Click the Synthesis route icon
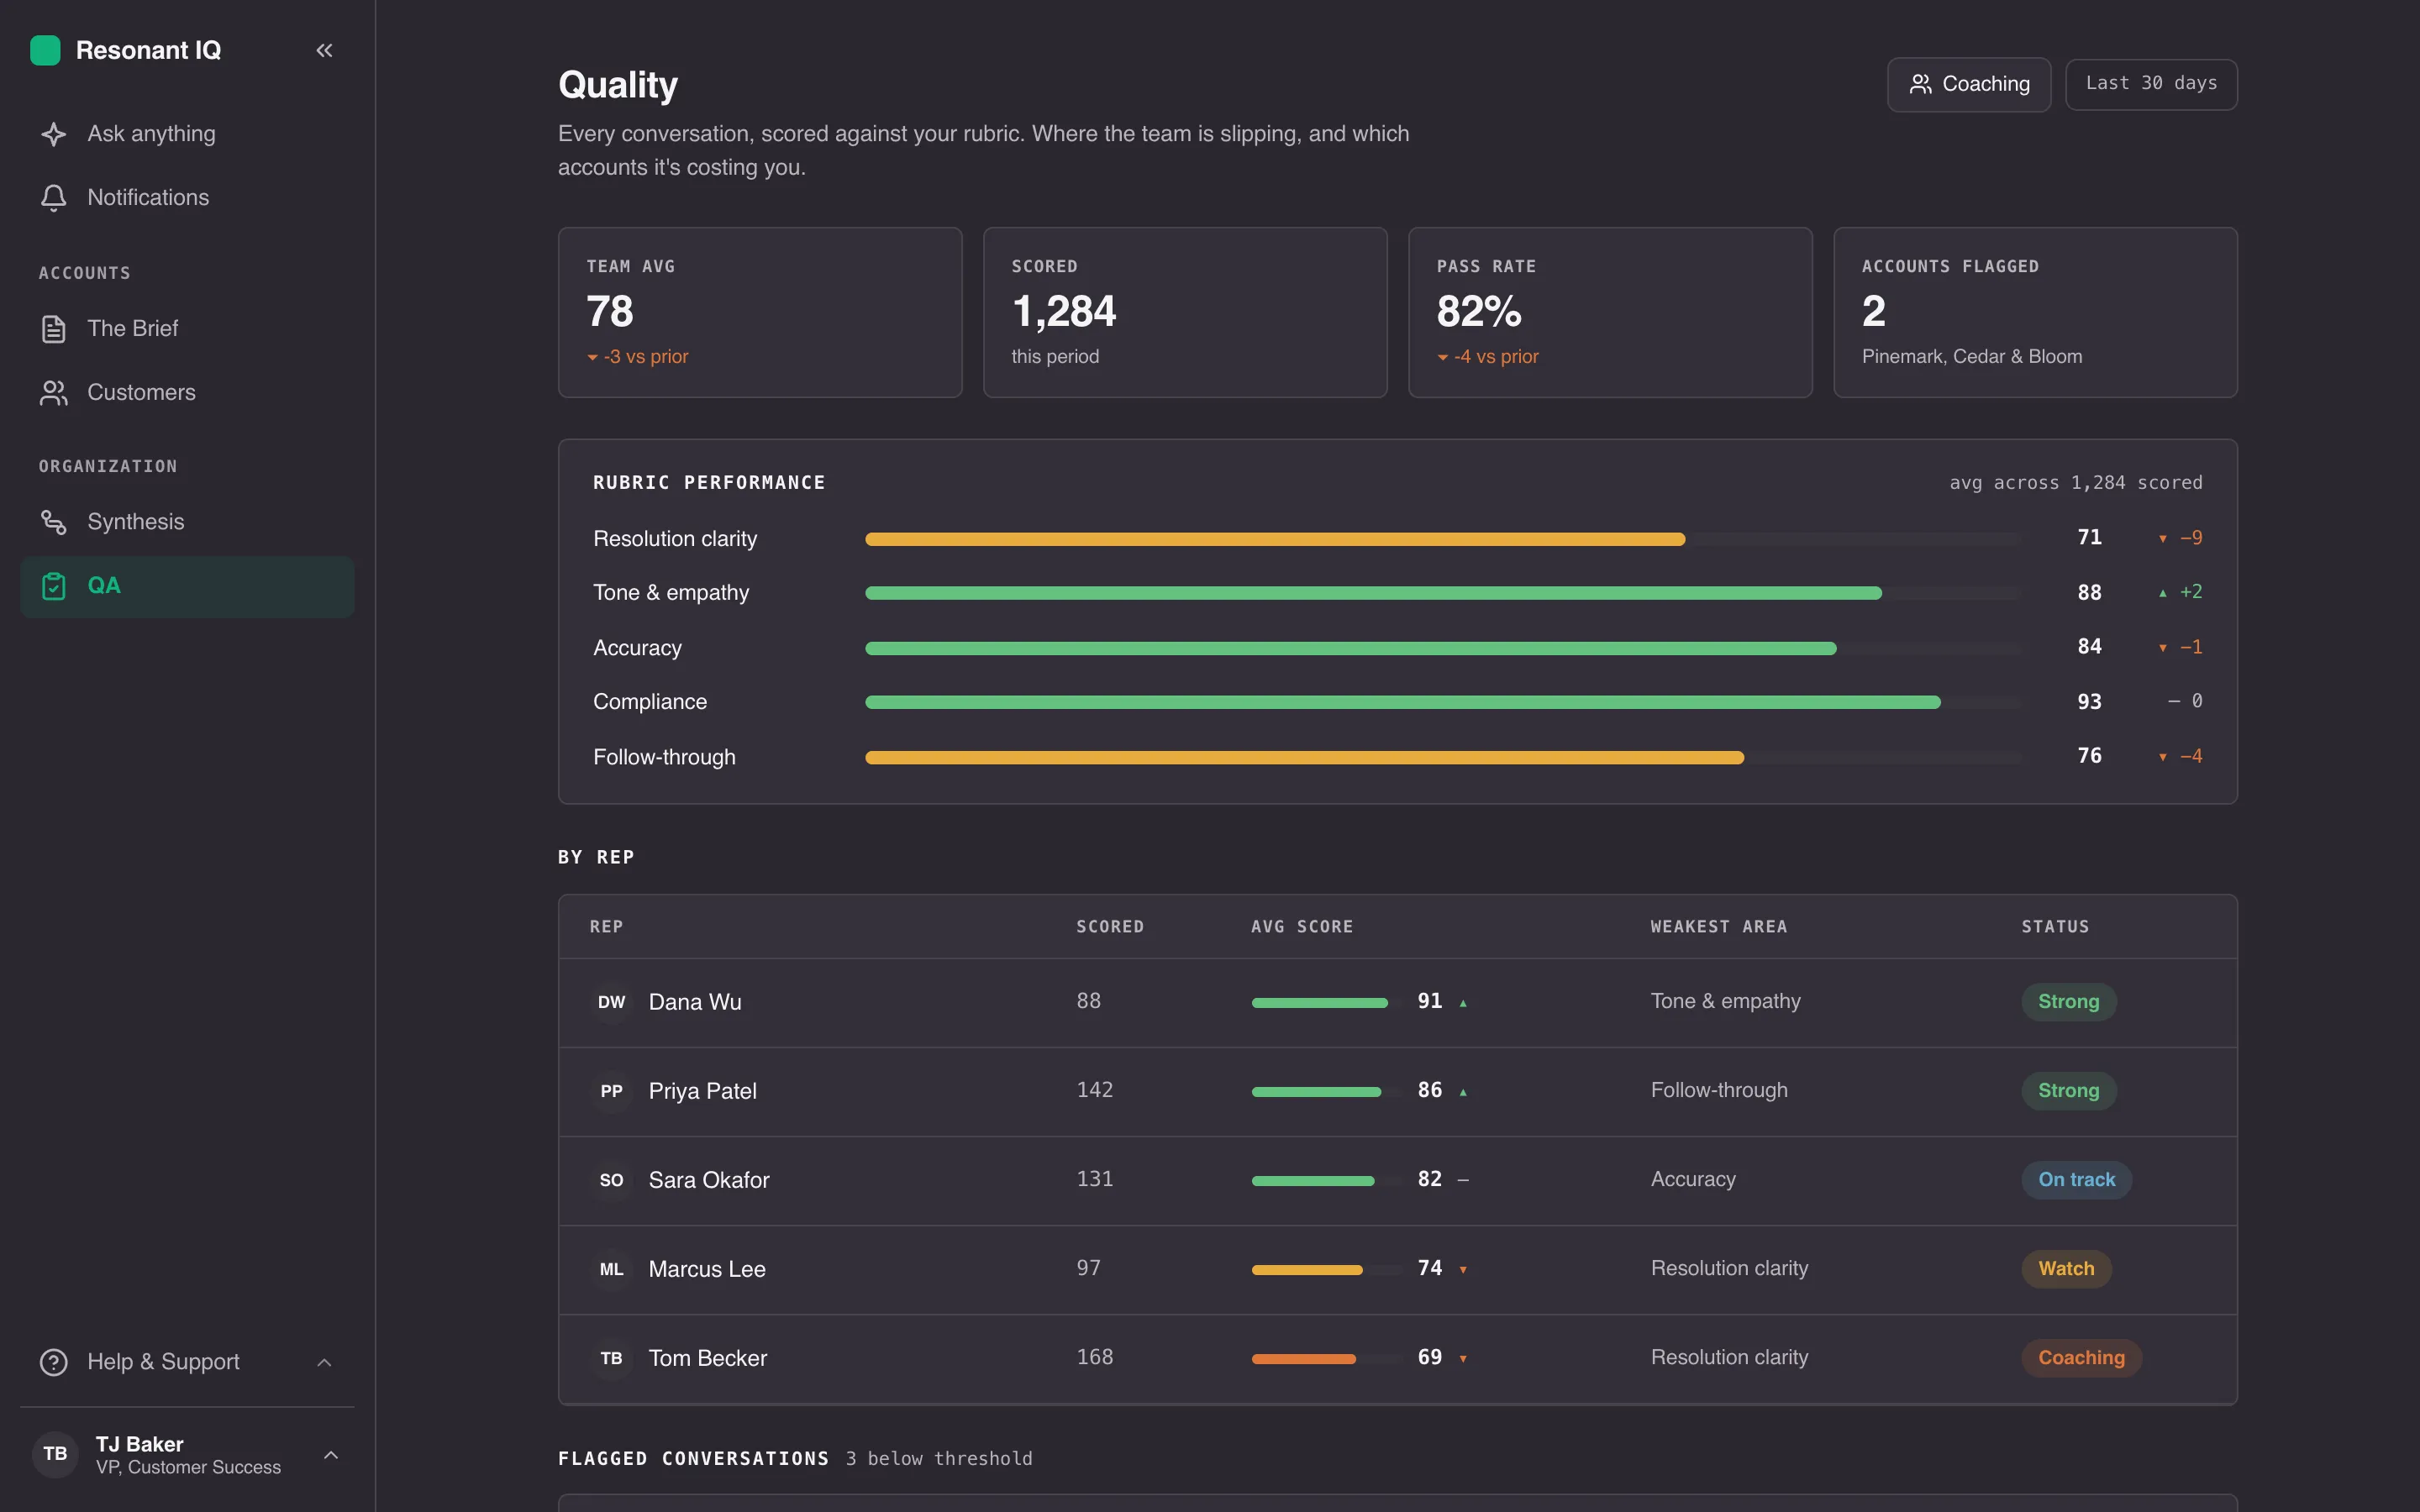This screenshot has height=1512, width=2420. pyautogui.click(x=54, y=522)
